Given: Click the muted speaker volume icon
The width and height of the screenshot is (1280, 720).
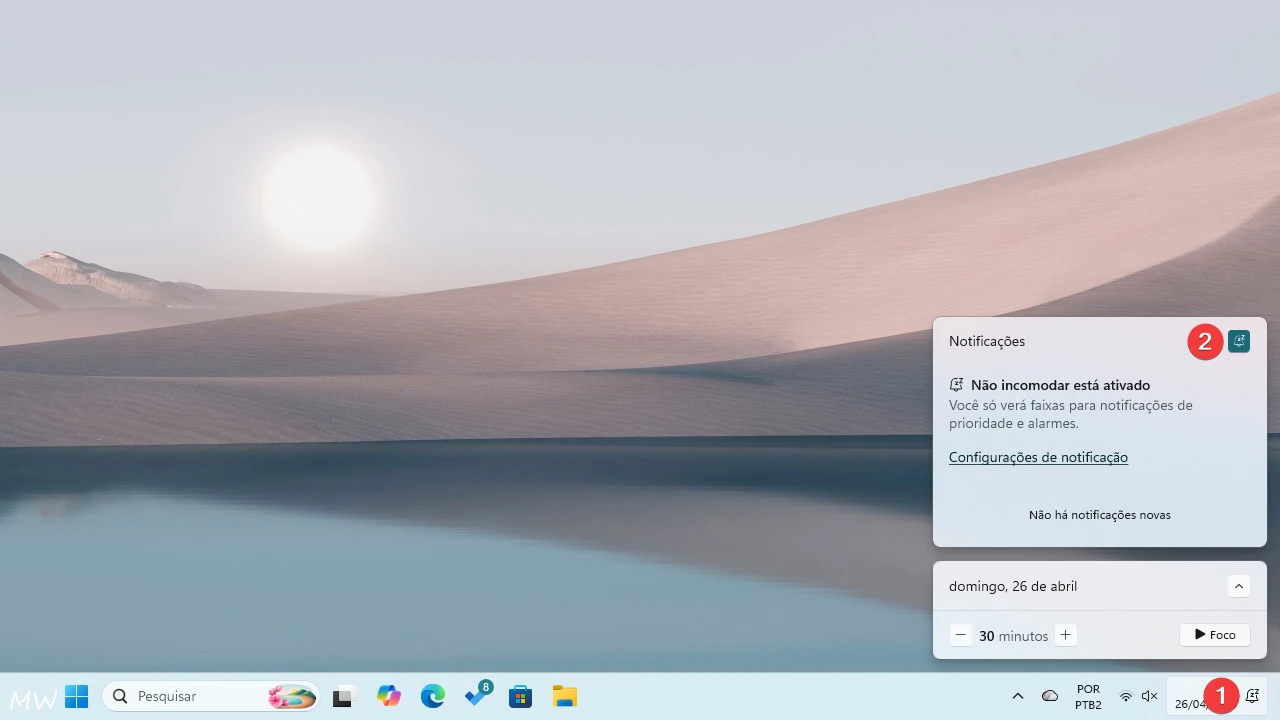Looking at the screenshot, I should point(1149,696).
